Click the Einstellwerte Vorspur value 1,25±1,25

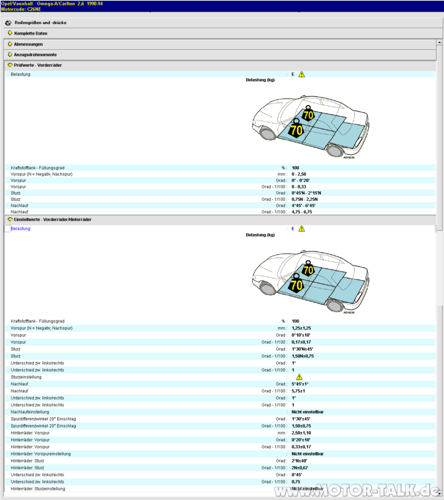point(301,328)
